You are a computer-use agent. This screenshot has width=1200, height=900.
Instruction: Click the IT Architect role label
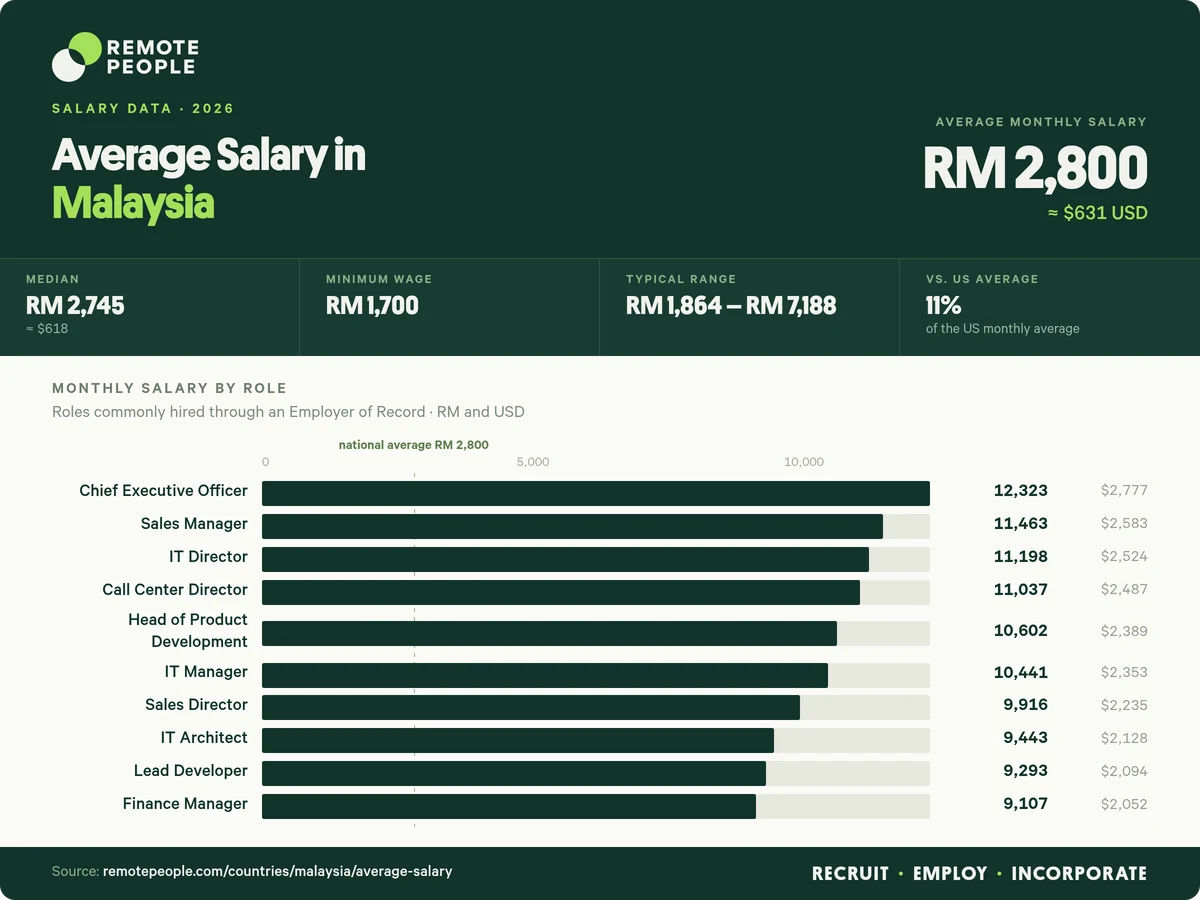tap(204, 738)
